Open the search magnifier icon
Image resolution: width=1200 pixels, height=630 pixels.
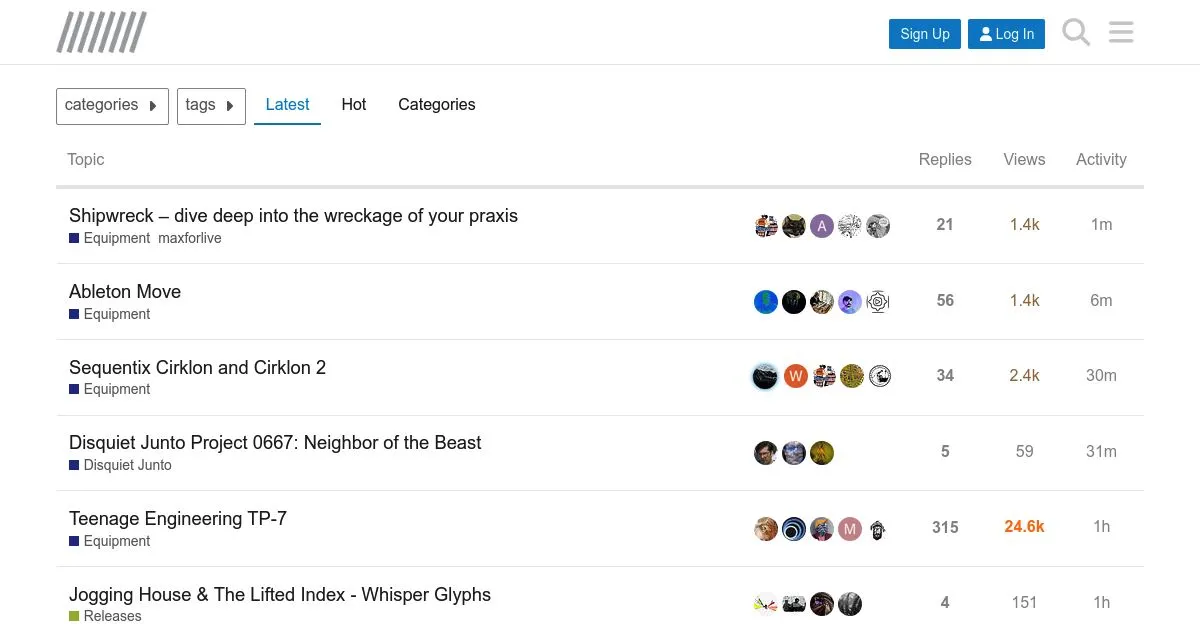(x=1076, y=33)
